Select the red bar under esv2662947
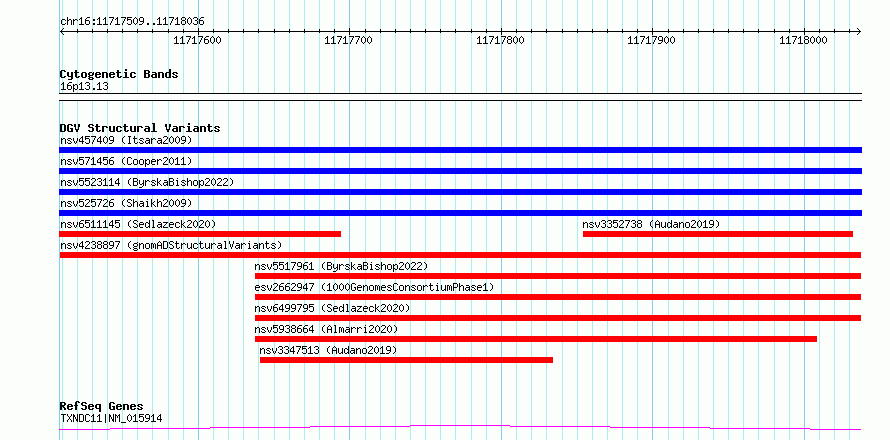 [x=558, y=297]
